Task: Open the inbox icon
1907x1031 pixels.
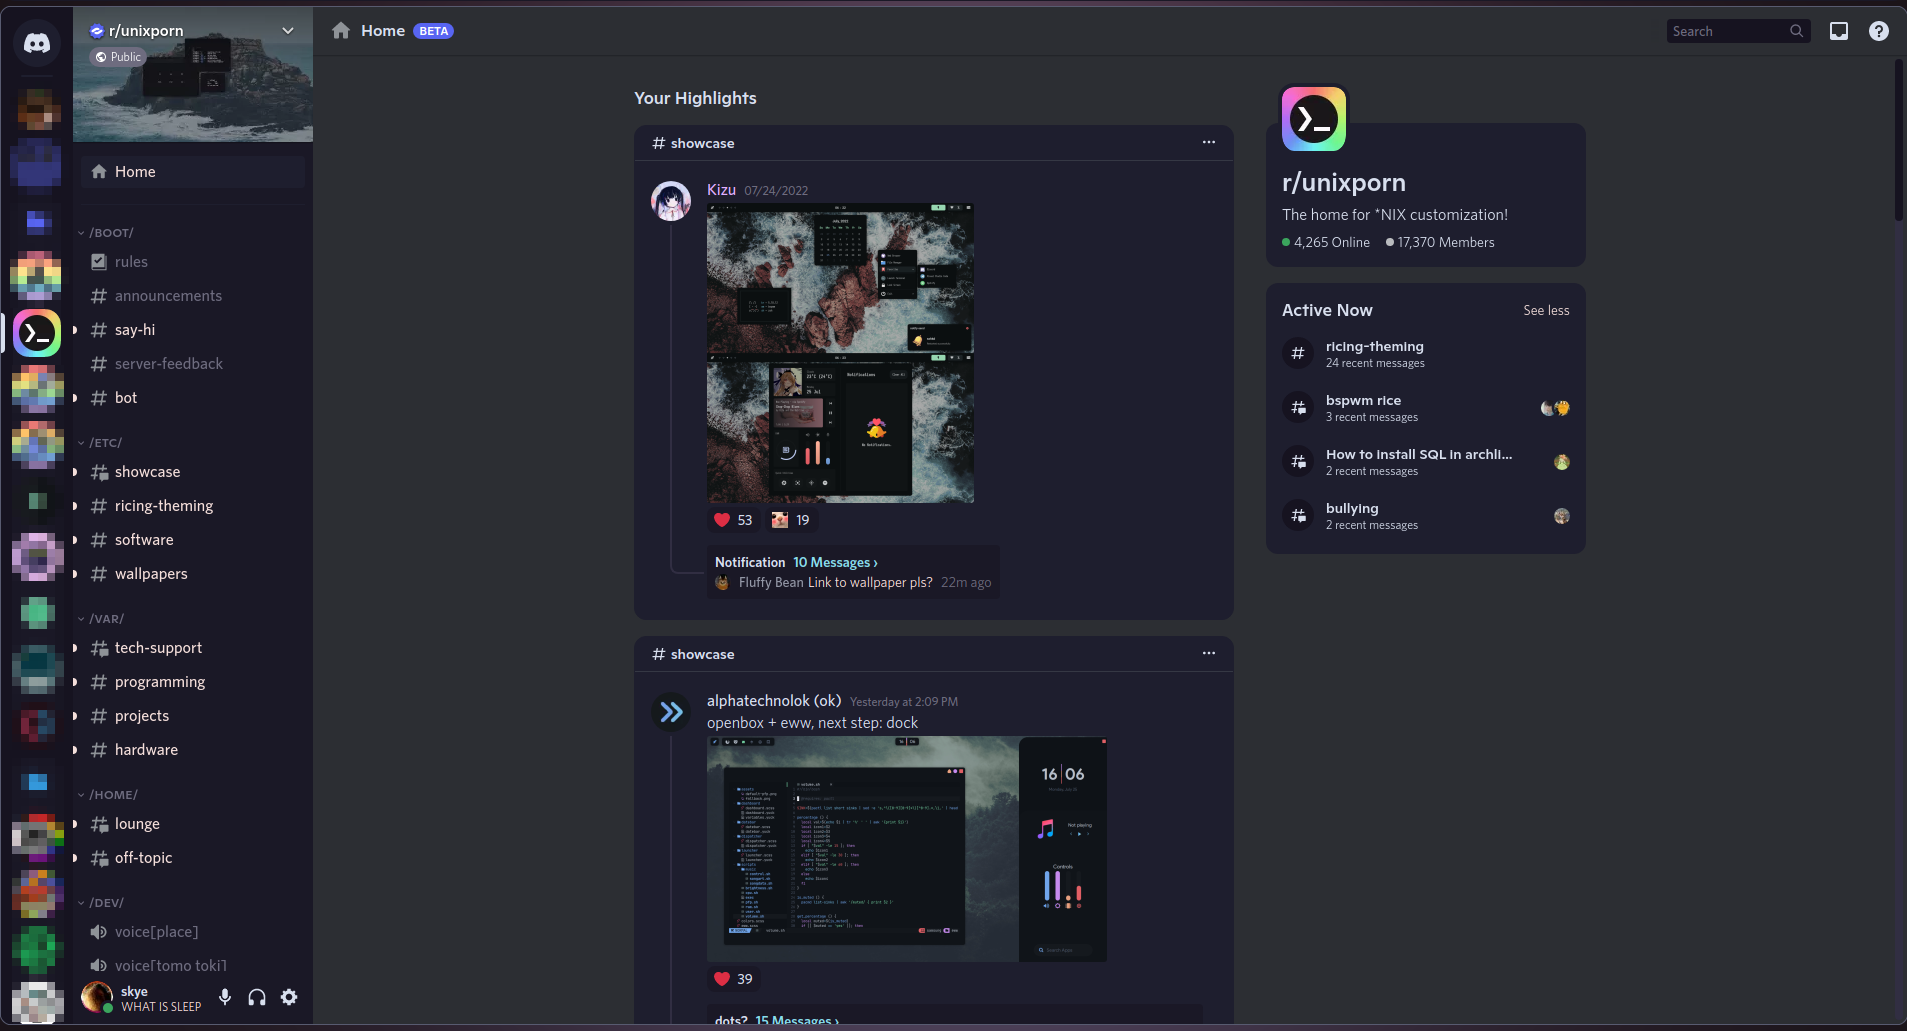Action: click(1838, 31)
